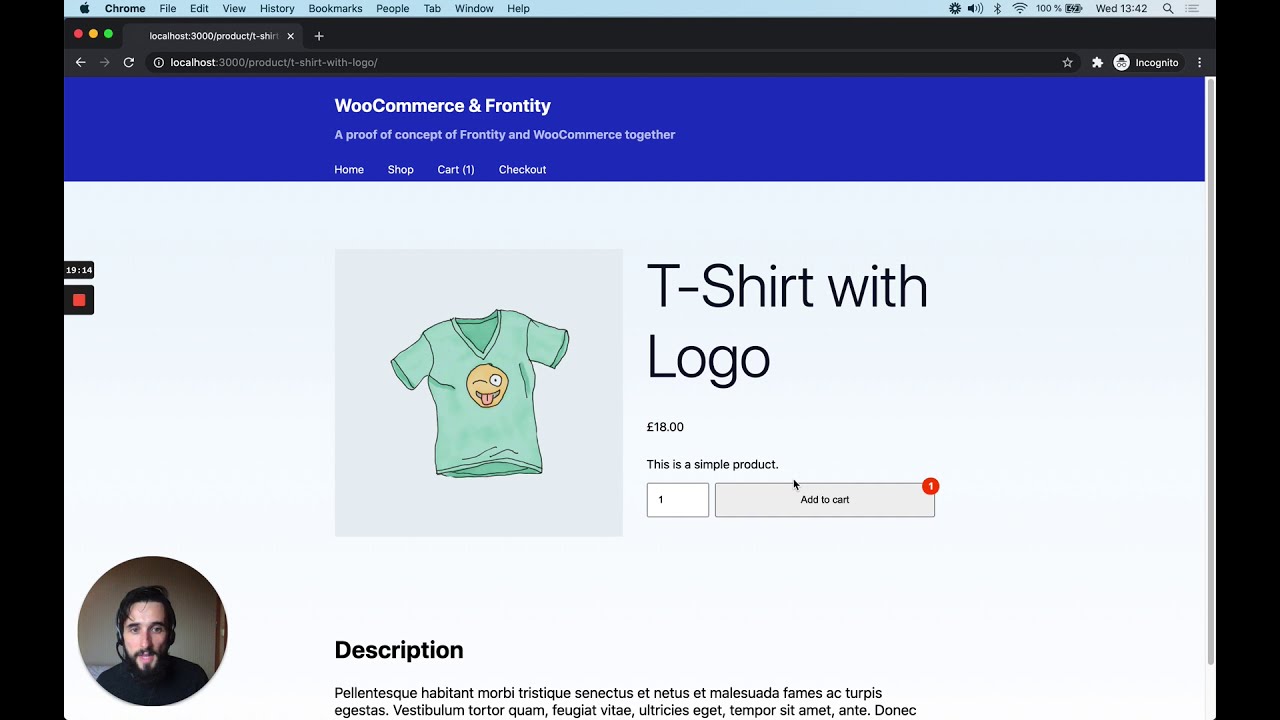The width and height of the screenshot is (1280, 720).
Task: Open the Bookmarks menu
Action: (x=335, y=8)
